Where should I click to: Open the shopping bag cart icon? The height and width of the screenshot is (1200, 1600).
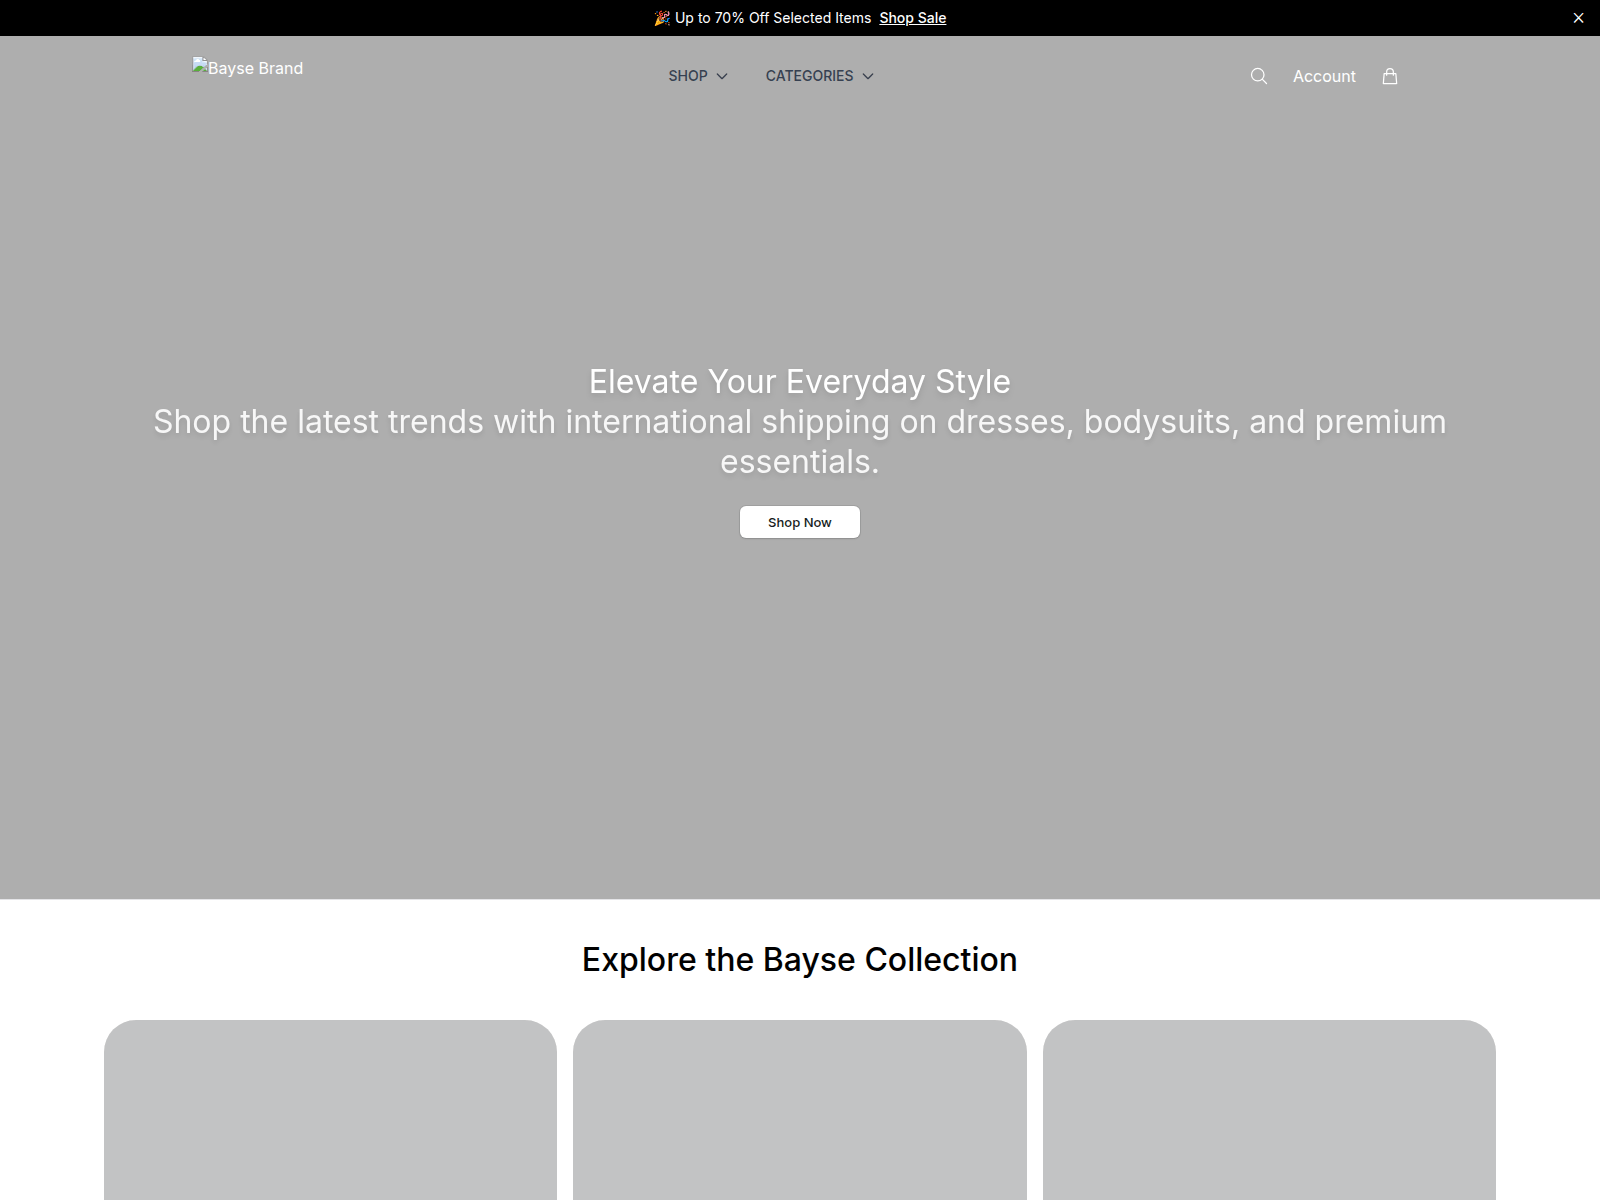[x=1390, y=76]
